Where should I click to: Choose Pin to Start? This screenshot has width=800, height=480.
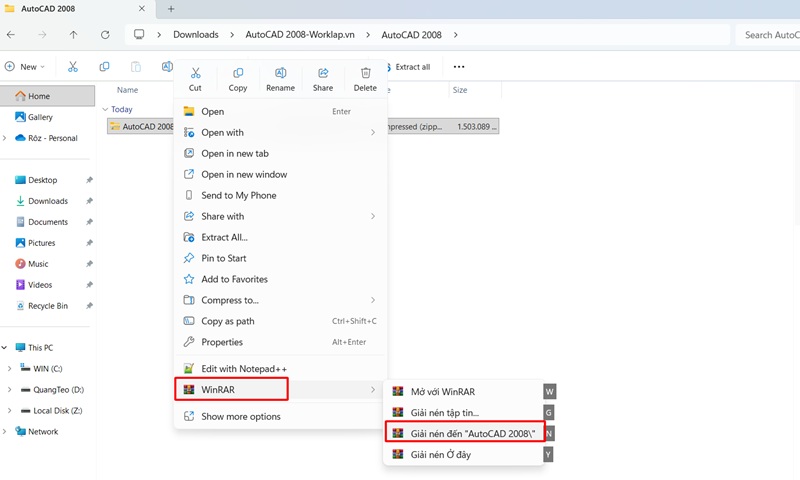(x=280, y=258)
